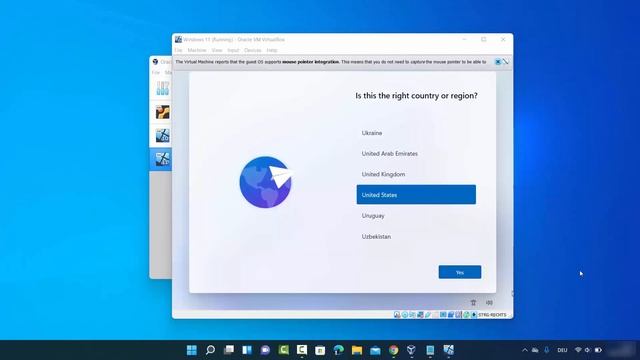Click the CPU status icon in status bar
The image size is (640, 360).
(458, 315)
